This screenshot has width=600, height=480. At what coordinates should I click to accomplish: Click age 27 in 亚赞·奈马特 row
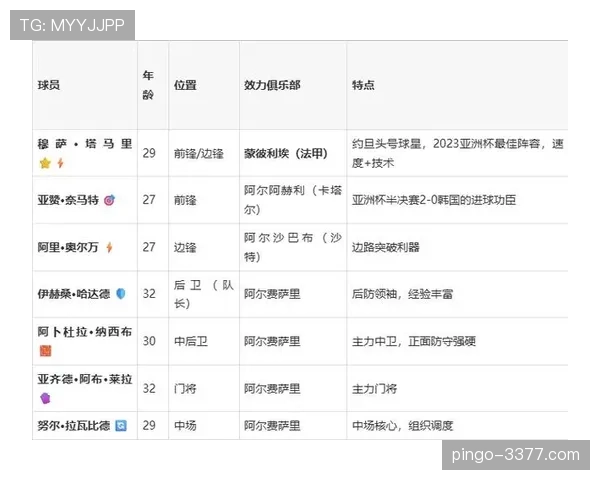pyautogui.click(x=149, y=200)
